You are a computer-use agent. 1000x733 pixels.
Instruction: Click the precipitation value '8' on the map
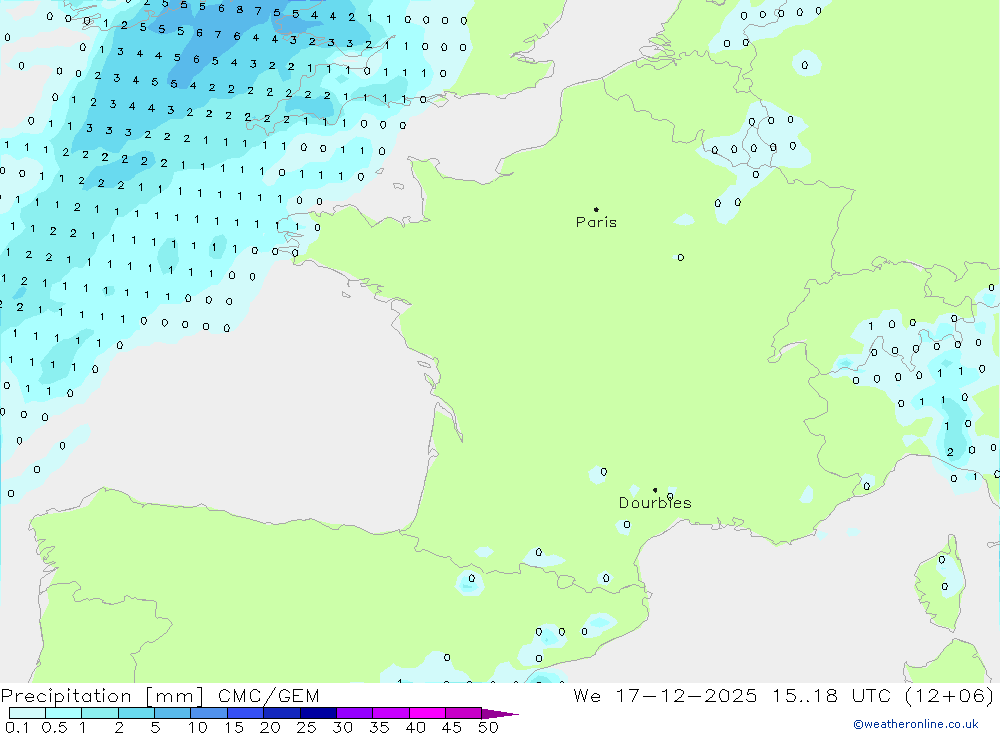tap(239, 10)
